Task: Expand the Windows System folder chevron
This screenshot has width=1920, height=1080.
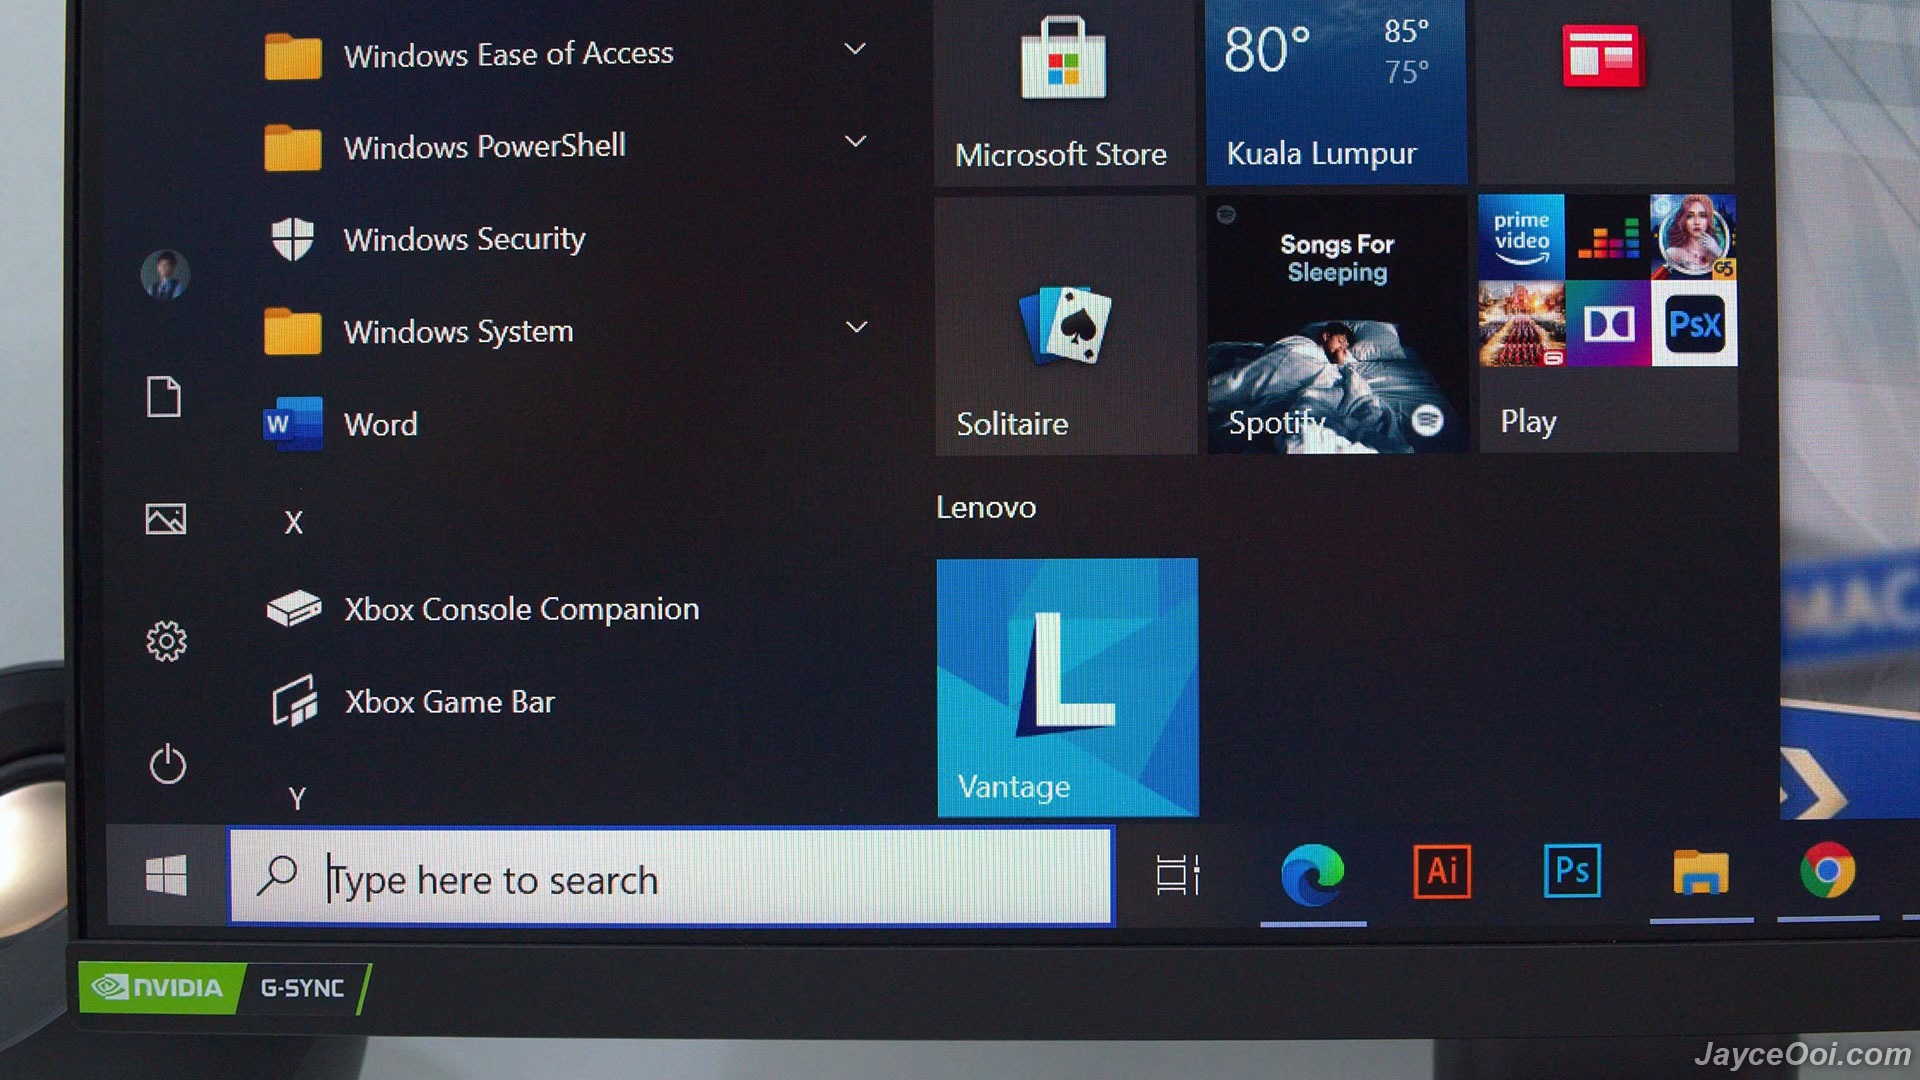Action: pos(856,327)
